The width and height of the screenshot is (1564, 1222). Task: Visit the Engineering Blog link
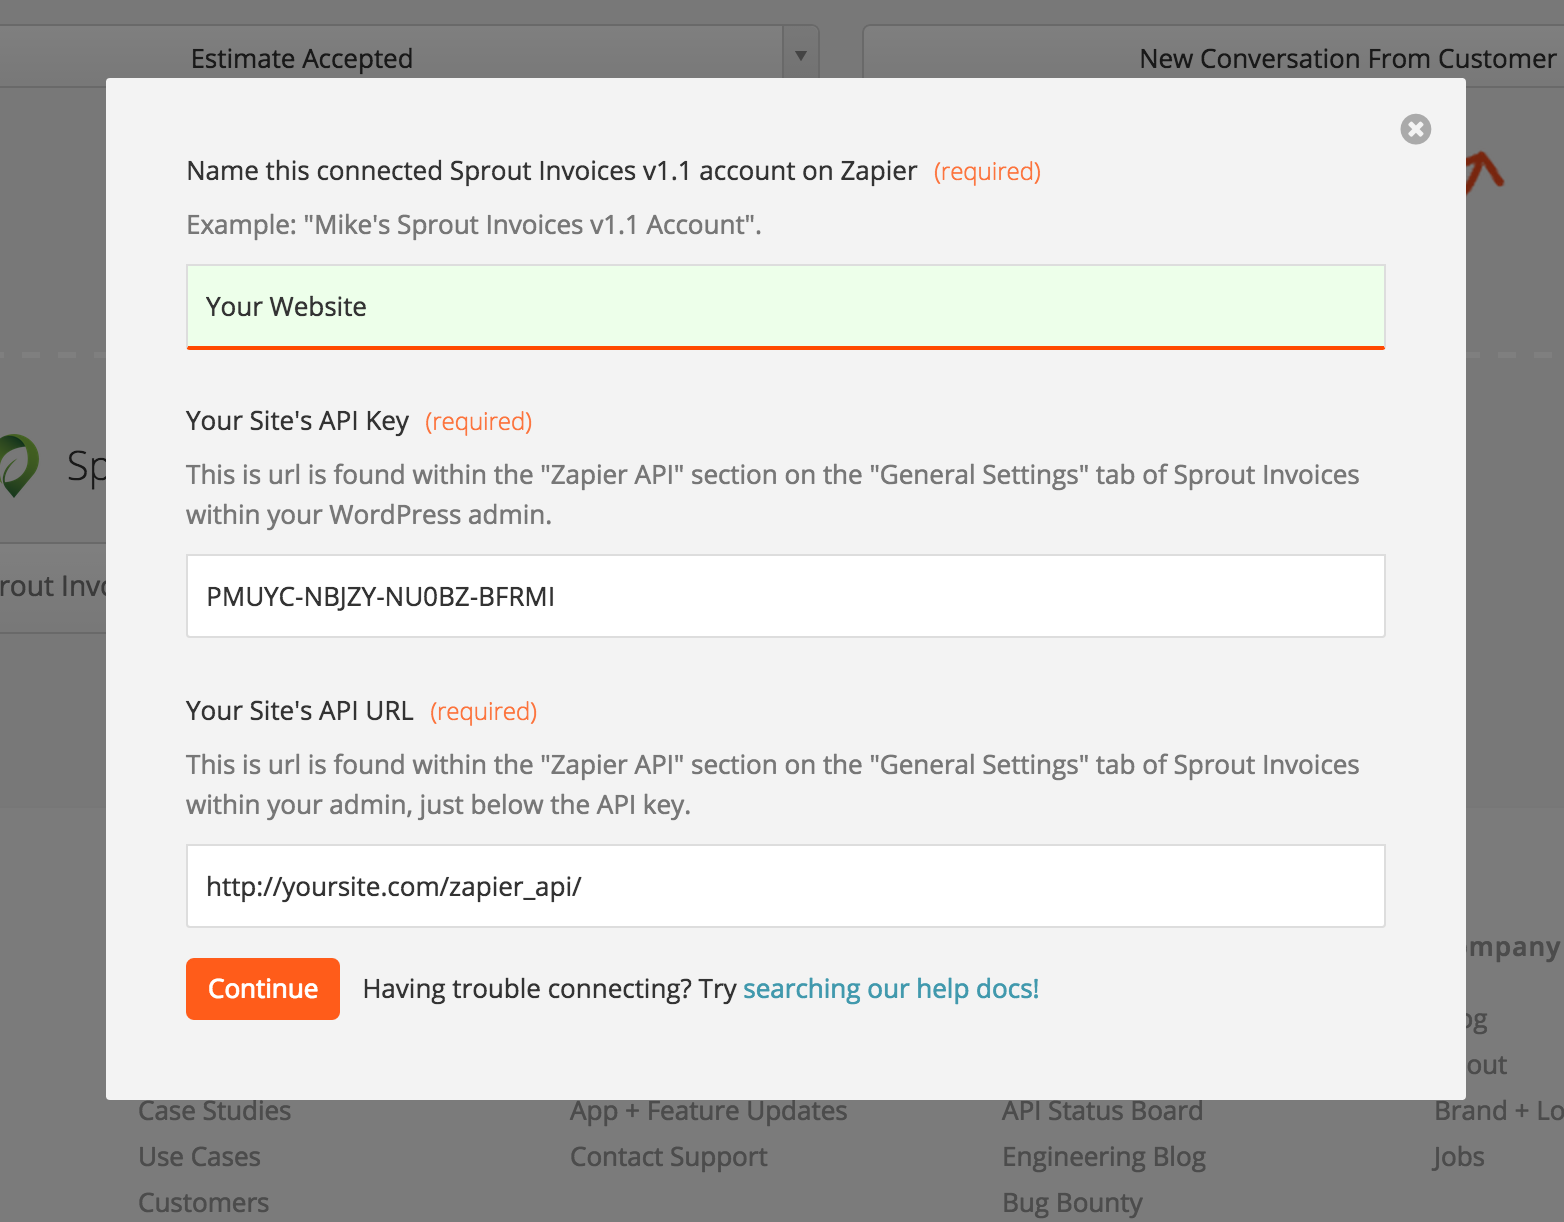click(x=1103, y=1157)
